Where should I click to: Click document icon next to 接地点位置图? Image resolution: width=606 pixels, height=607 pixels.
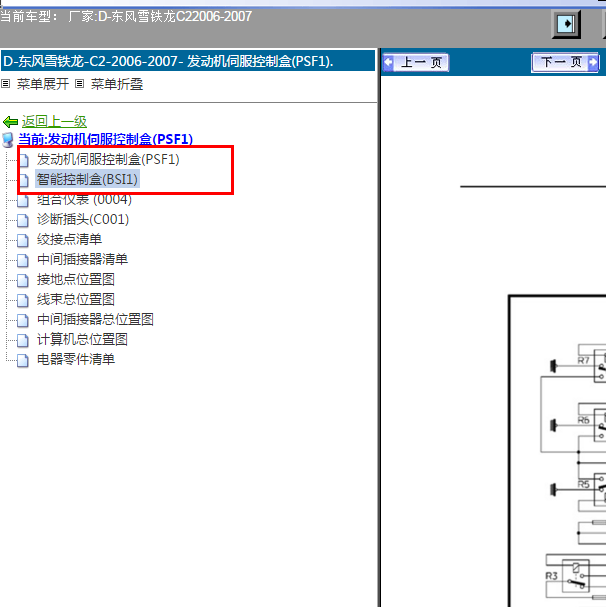[23, 280]
